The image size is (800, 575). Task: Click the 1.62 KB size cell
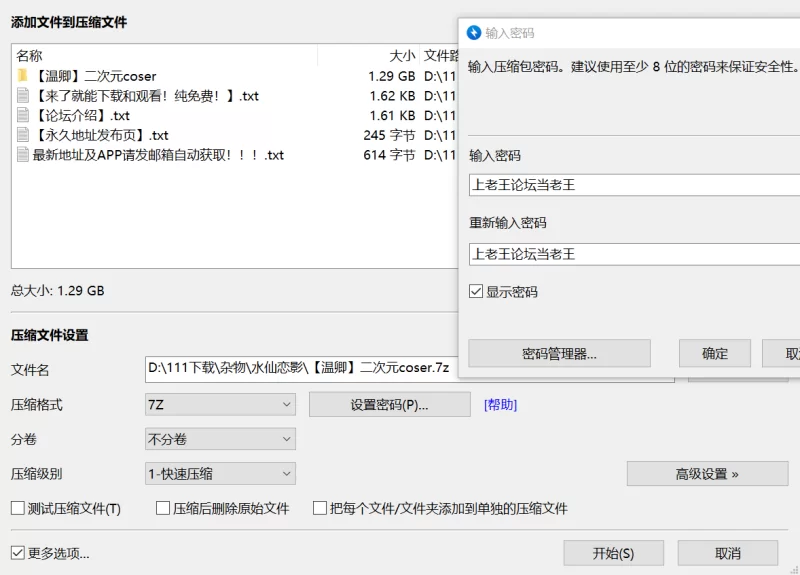tap(392, 96)
